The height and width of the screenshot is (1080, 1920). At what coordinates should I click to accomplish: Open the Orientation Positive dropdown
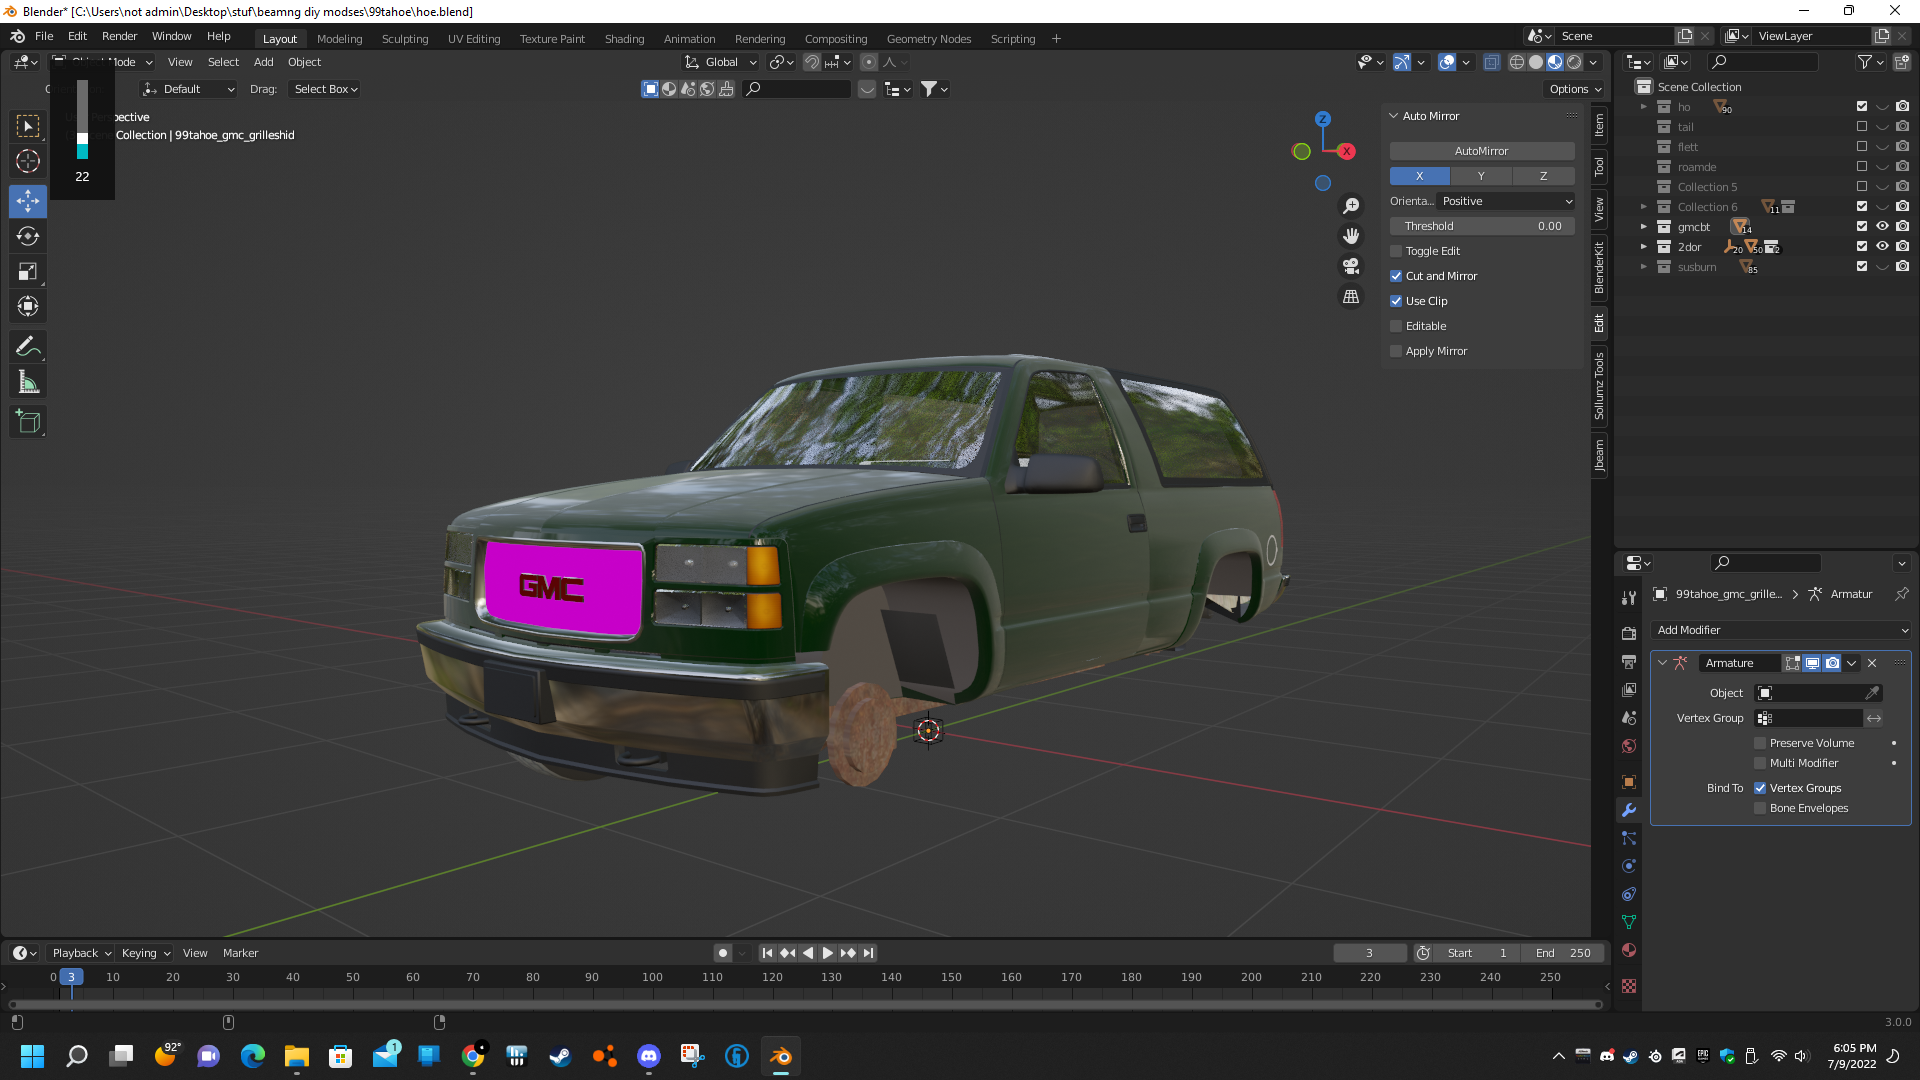click(x=1506, y=201)
